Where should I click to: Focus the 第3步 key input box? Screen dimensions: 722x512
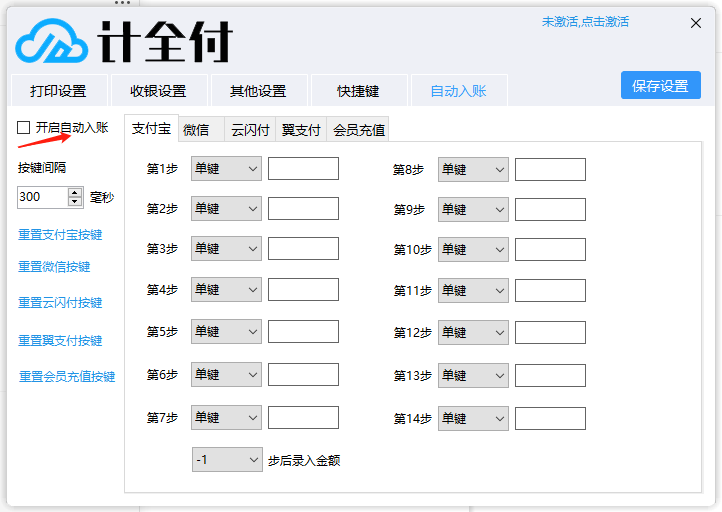click(303, 249)
